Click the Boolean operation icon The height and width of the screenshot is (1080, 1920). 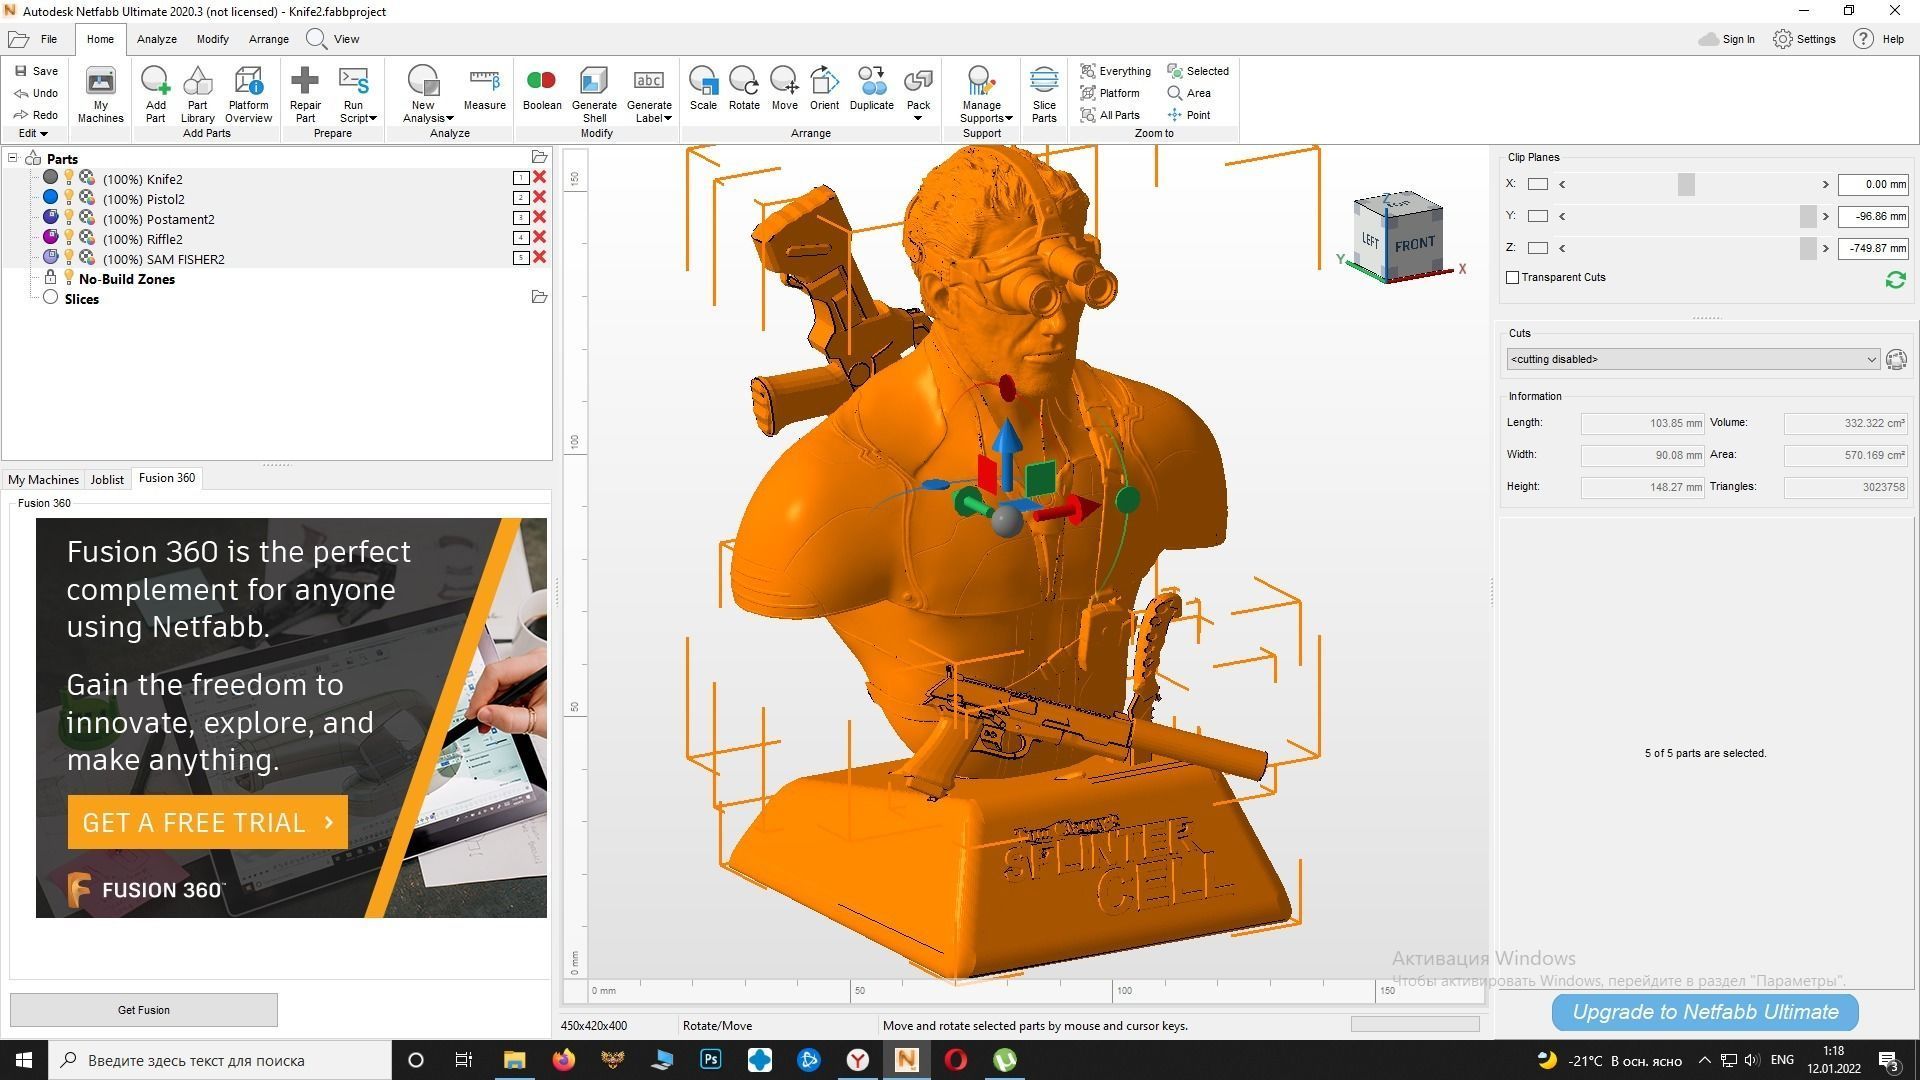(541, 89)
